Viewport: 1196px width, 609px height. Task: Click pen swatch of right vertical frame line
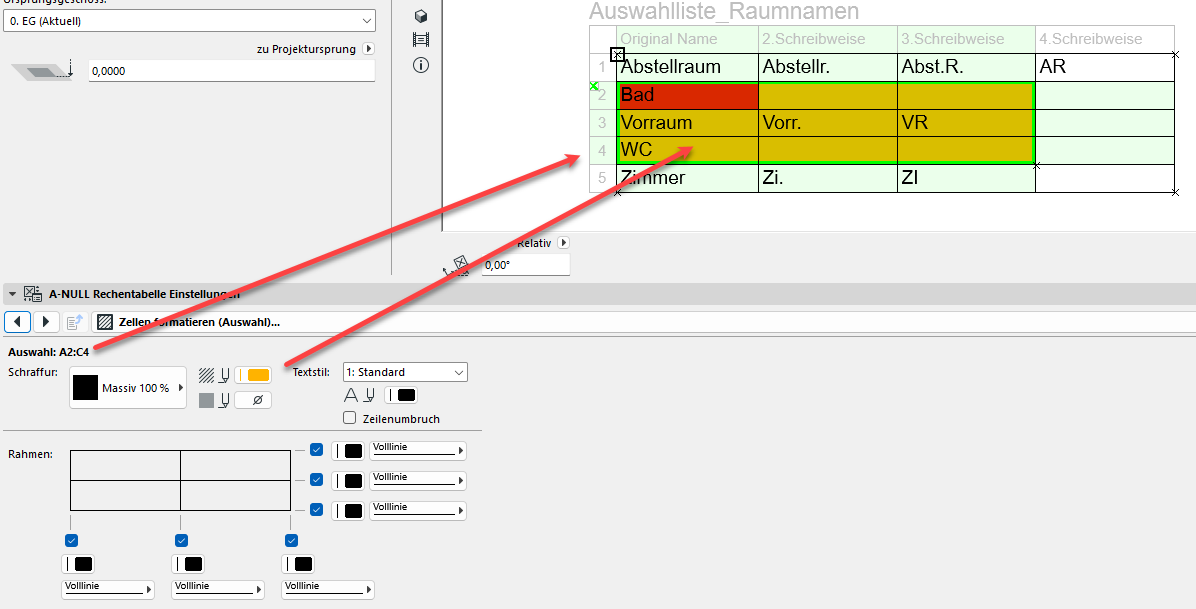[297, 564]
